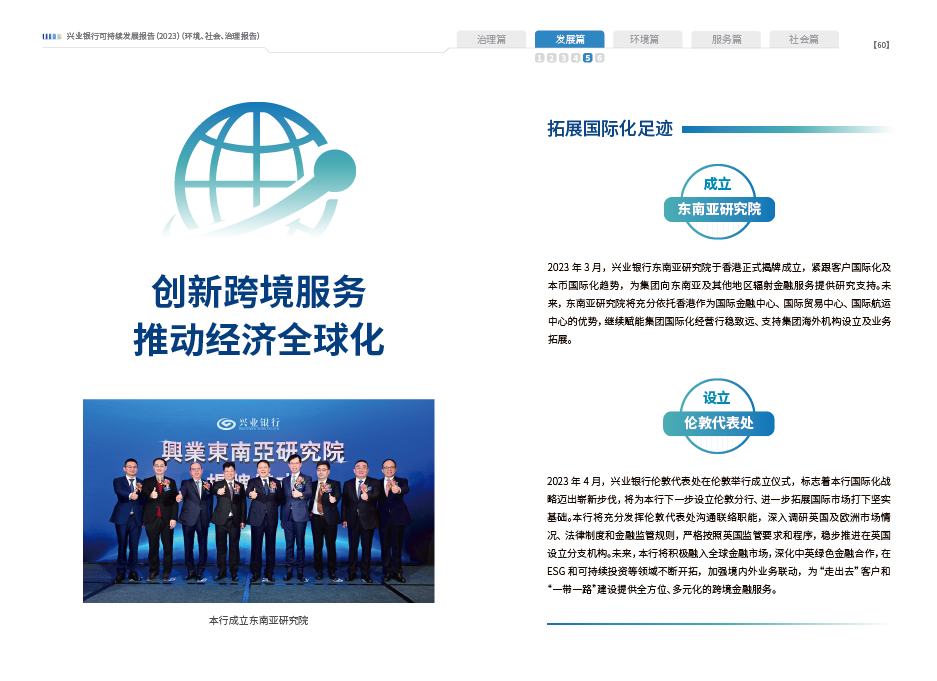Click the 设立 伦敦代表处 circular badge

pos(718,415)
